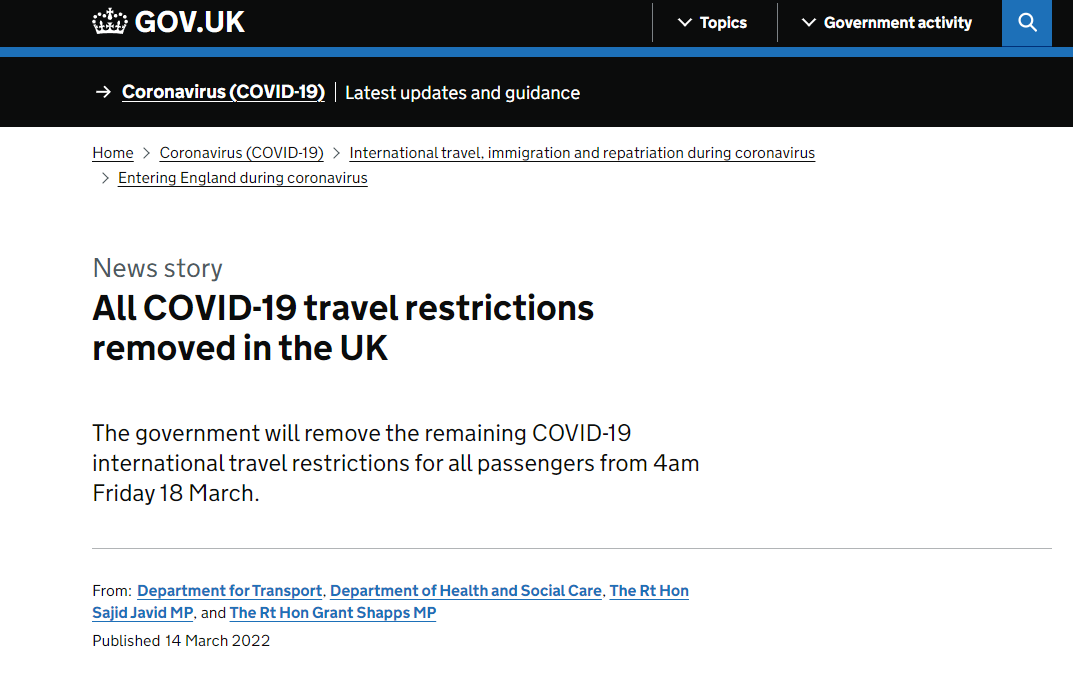Select Topics in the navigation bar
Image resolution: width=1073 pixels, height=687 pixels.
[723, 22]
